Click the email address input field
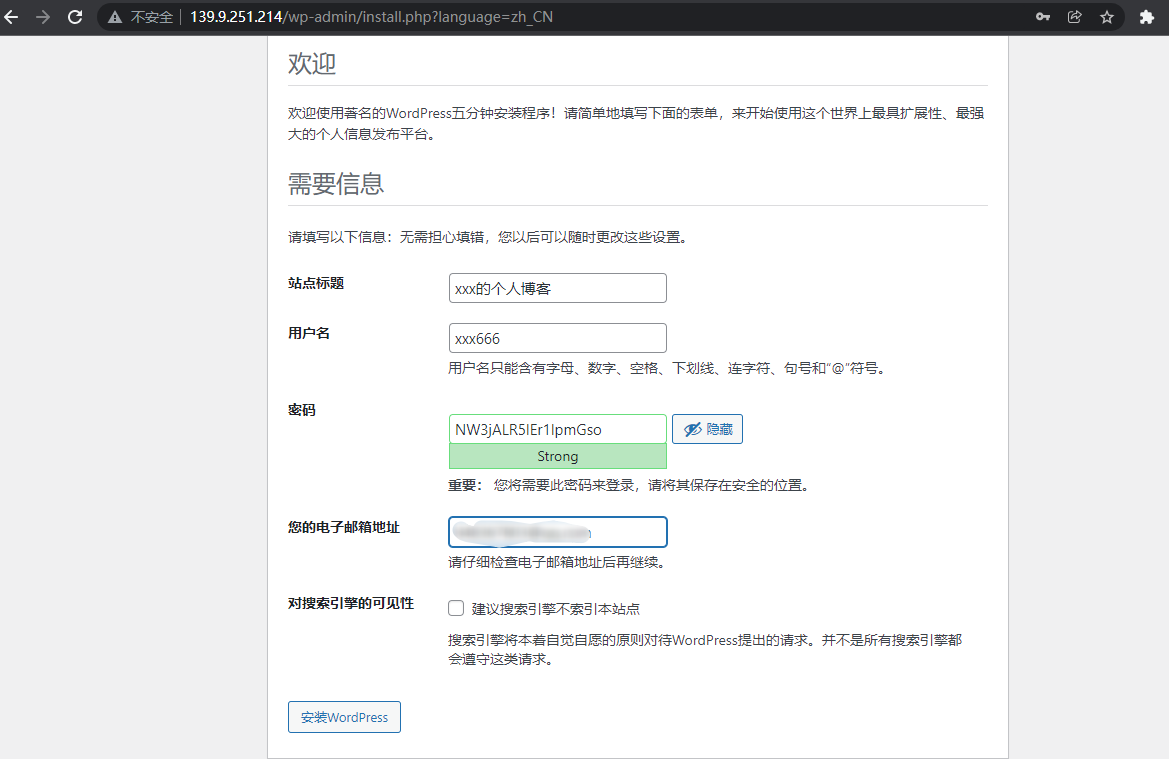The image size is (1169, 759). [558, 532]
